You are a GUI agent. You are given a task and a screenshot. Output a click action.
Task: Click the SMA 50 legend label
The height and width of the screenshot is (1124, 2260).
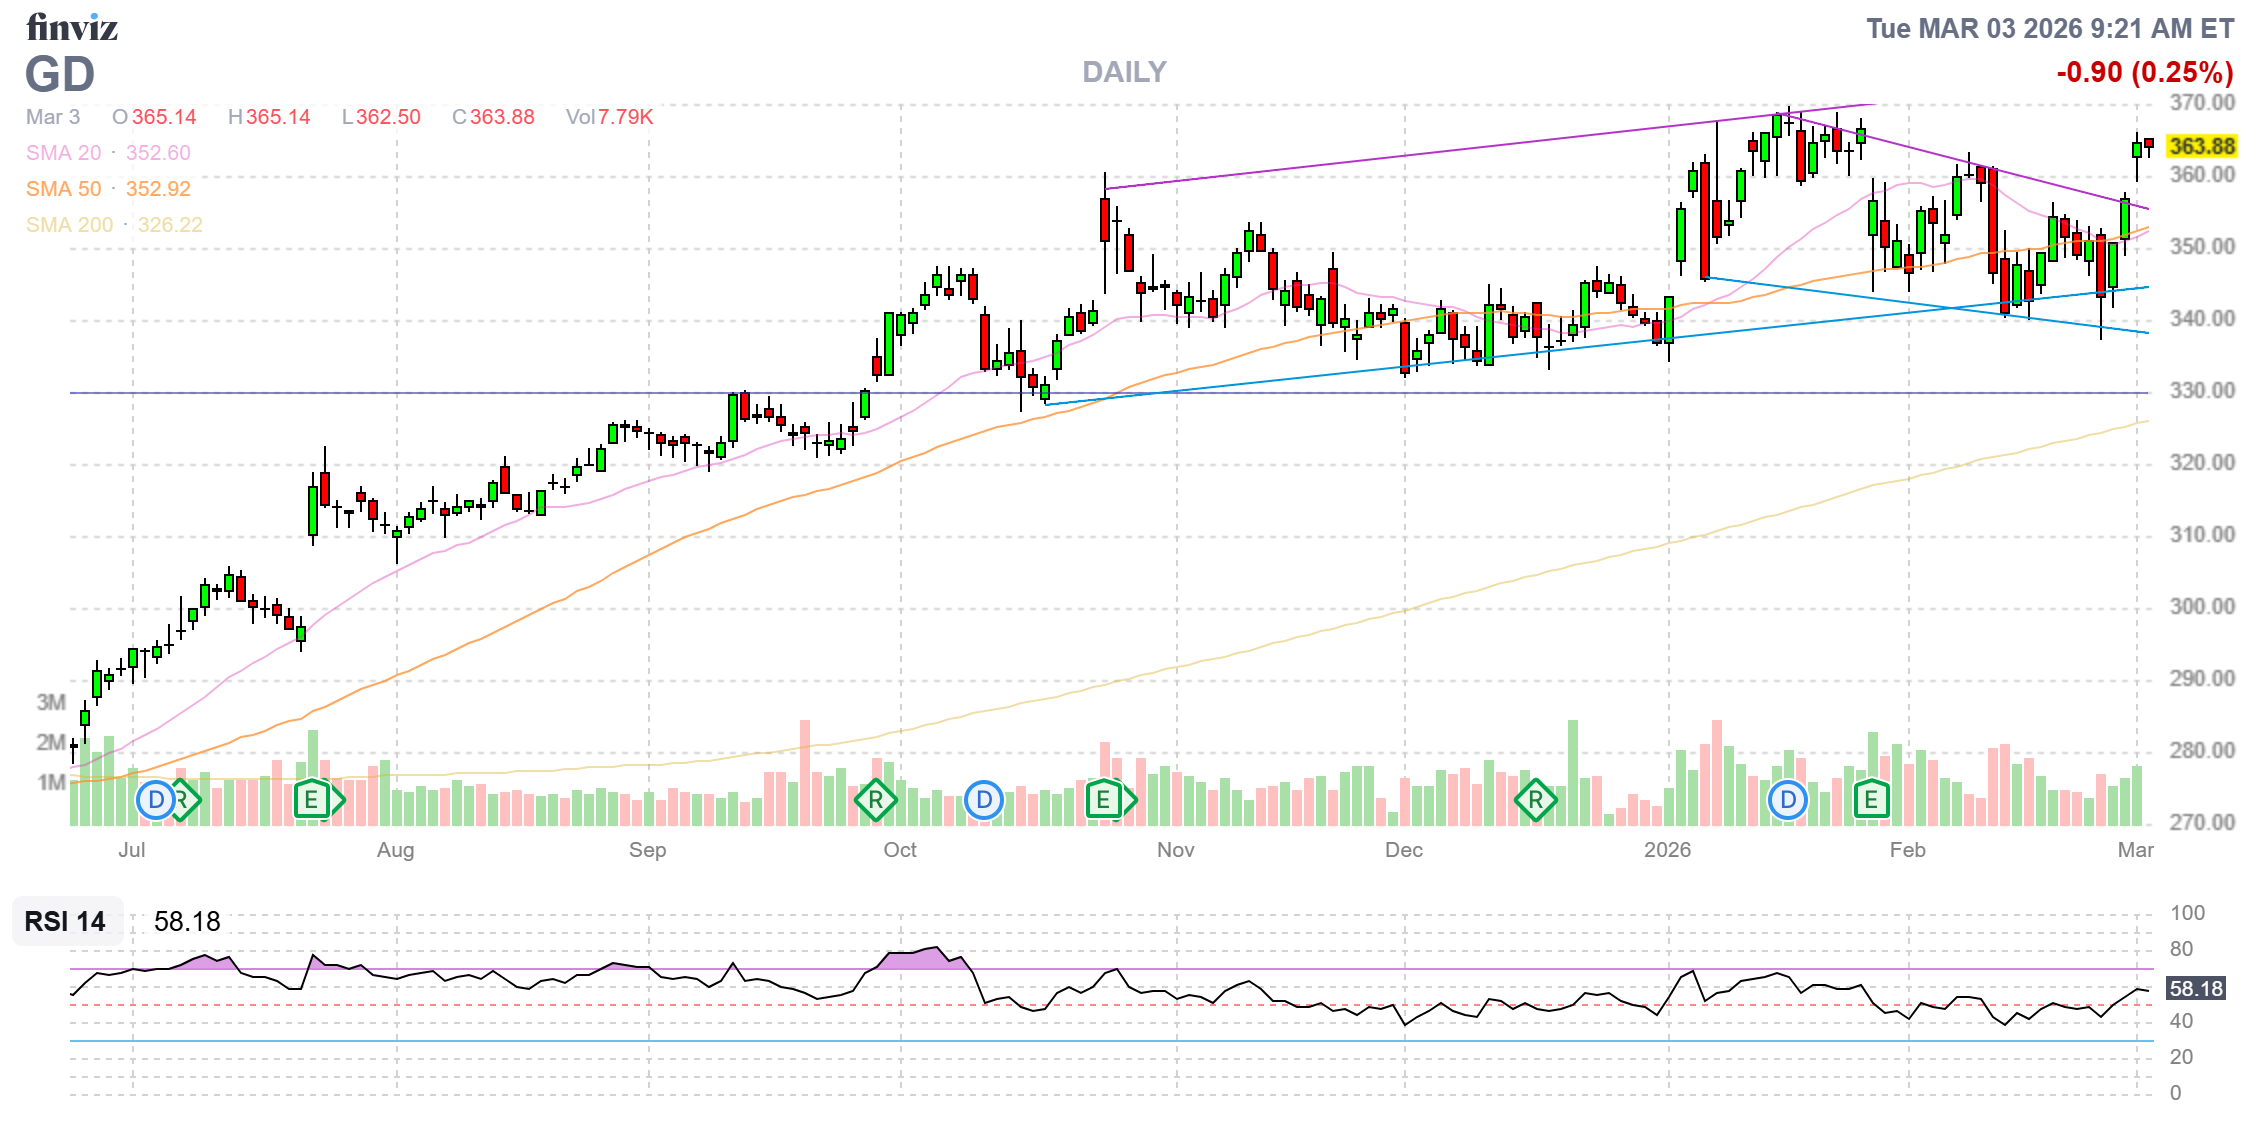tap(64, 189)
